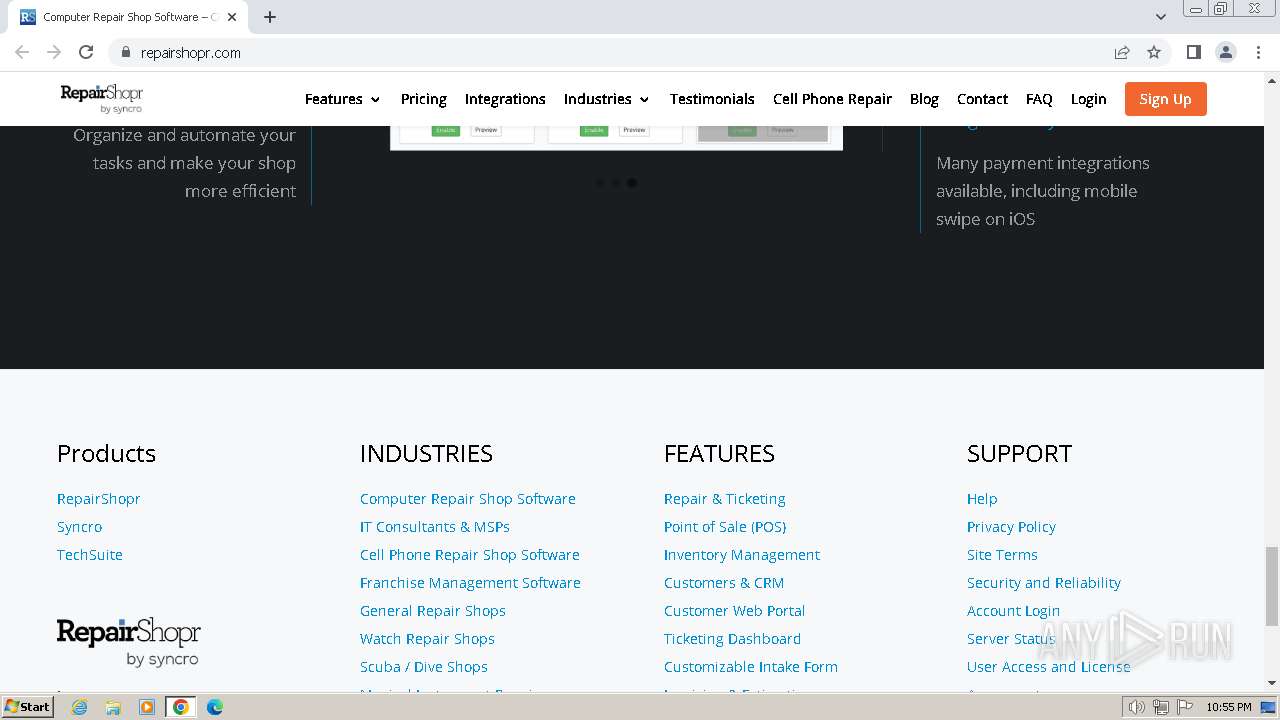Open a new tab with the plus icon
The height and width of the screenshot is (720, 1280).
[270, 17]
